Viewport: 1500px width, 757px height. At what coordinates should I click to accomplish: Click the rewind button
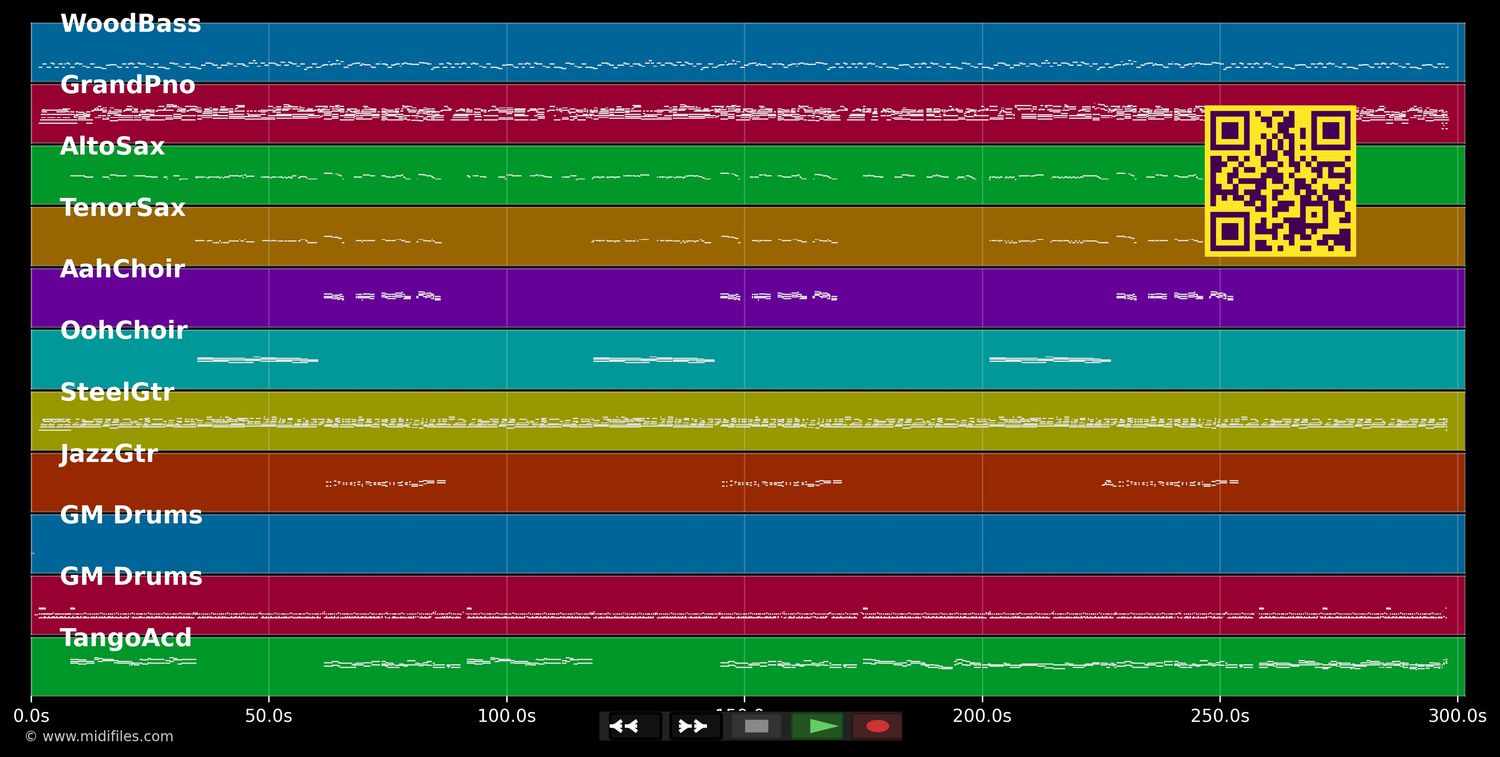635,726
